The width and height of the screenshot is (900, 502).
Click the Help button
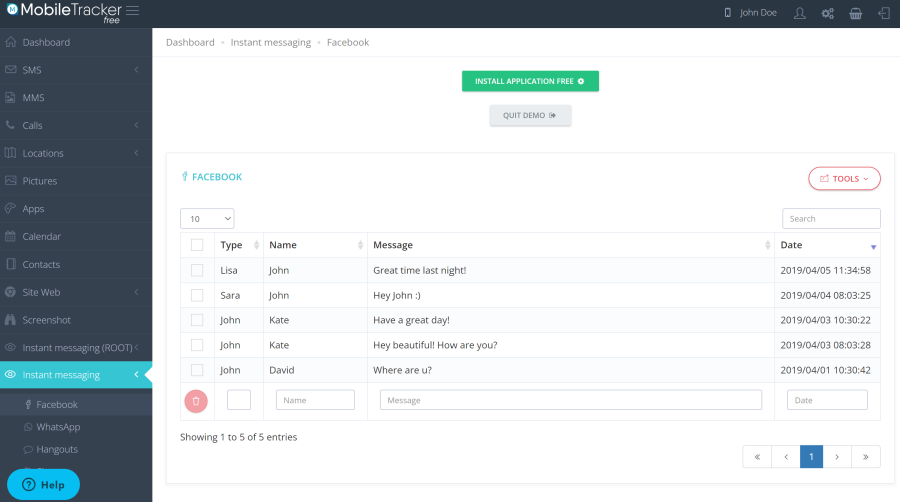(43, 485)
